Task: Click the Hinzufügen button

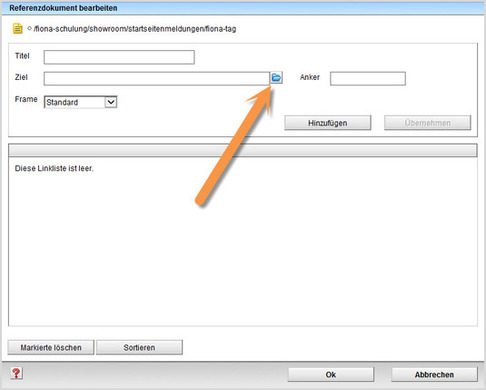Action: pyautogui.click(x=328, y=123)
